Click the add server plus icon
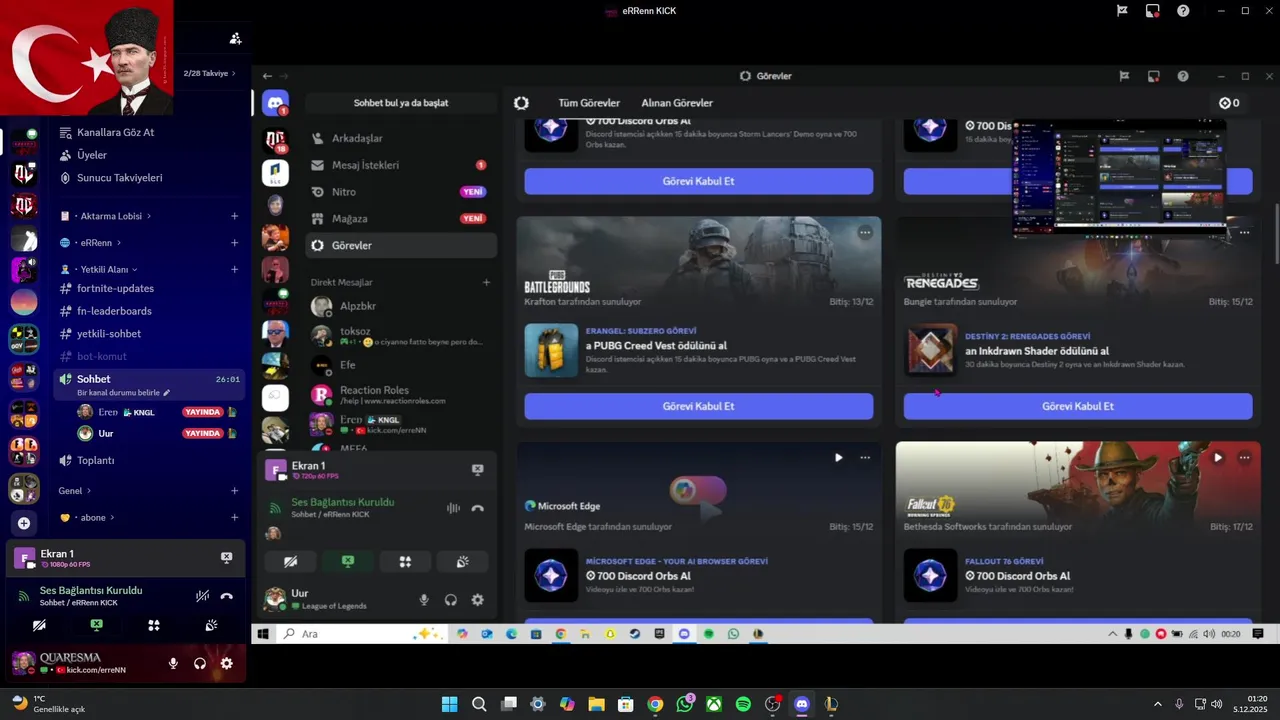Screen dimensions: 1280x720 click(24, 523)
